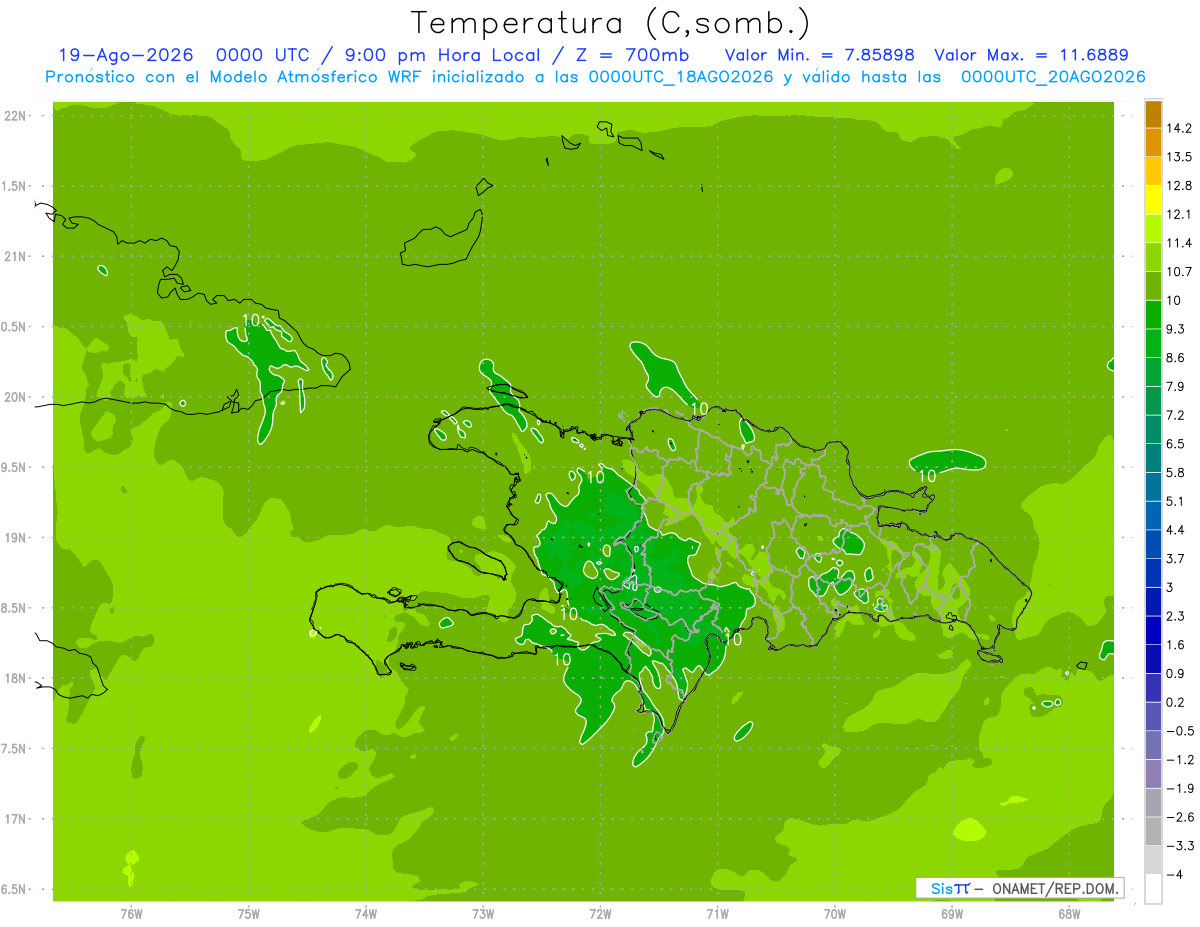
Task: Click the 2.3 colorbar value
Action: click(1176, 616)
